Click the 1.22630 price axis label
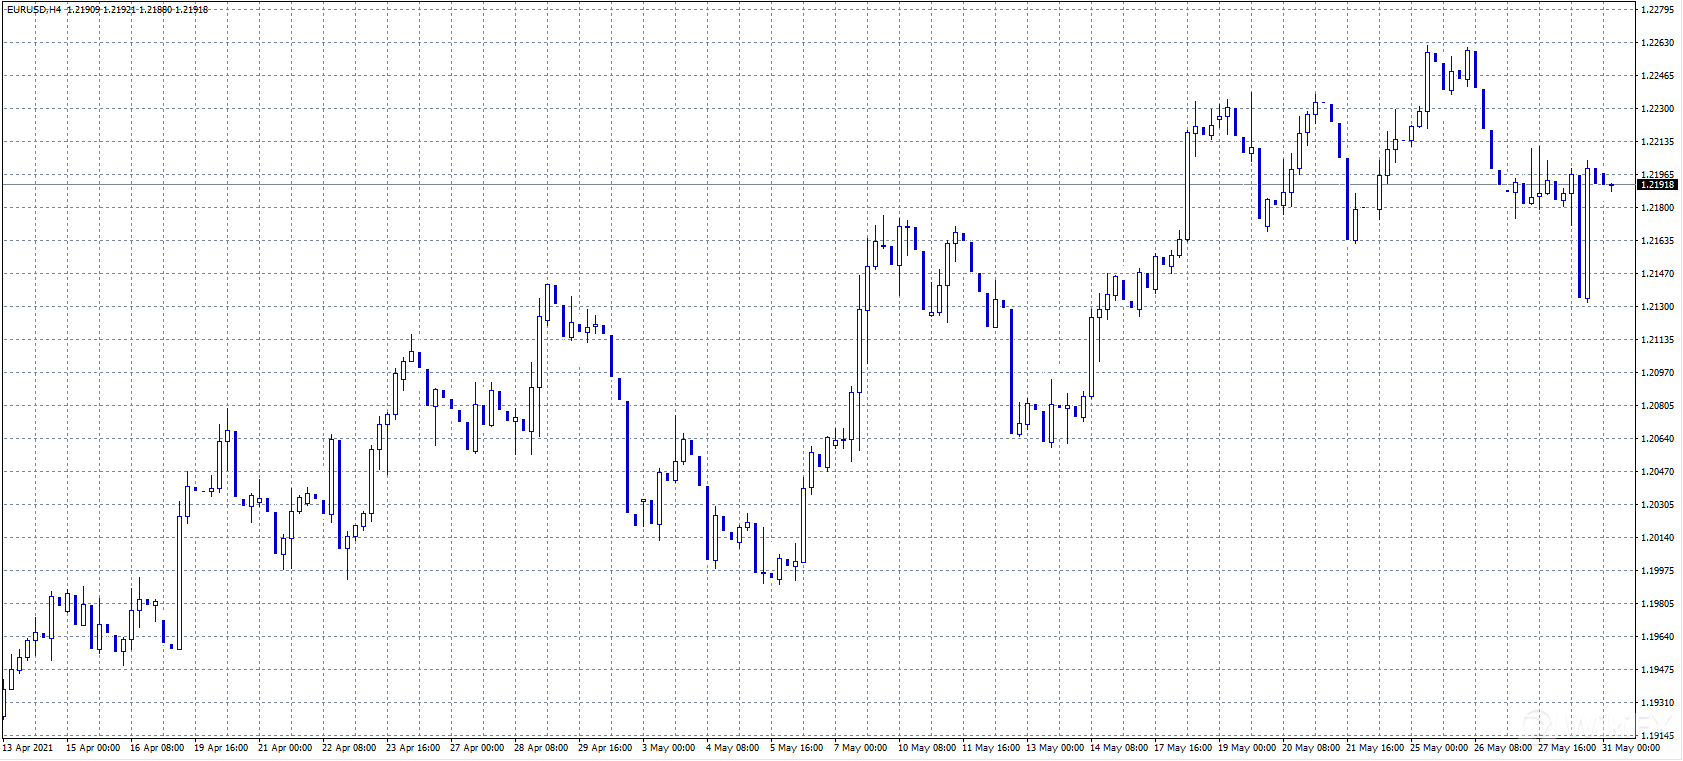 pyautogui.click(x=1657, y=43)
